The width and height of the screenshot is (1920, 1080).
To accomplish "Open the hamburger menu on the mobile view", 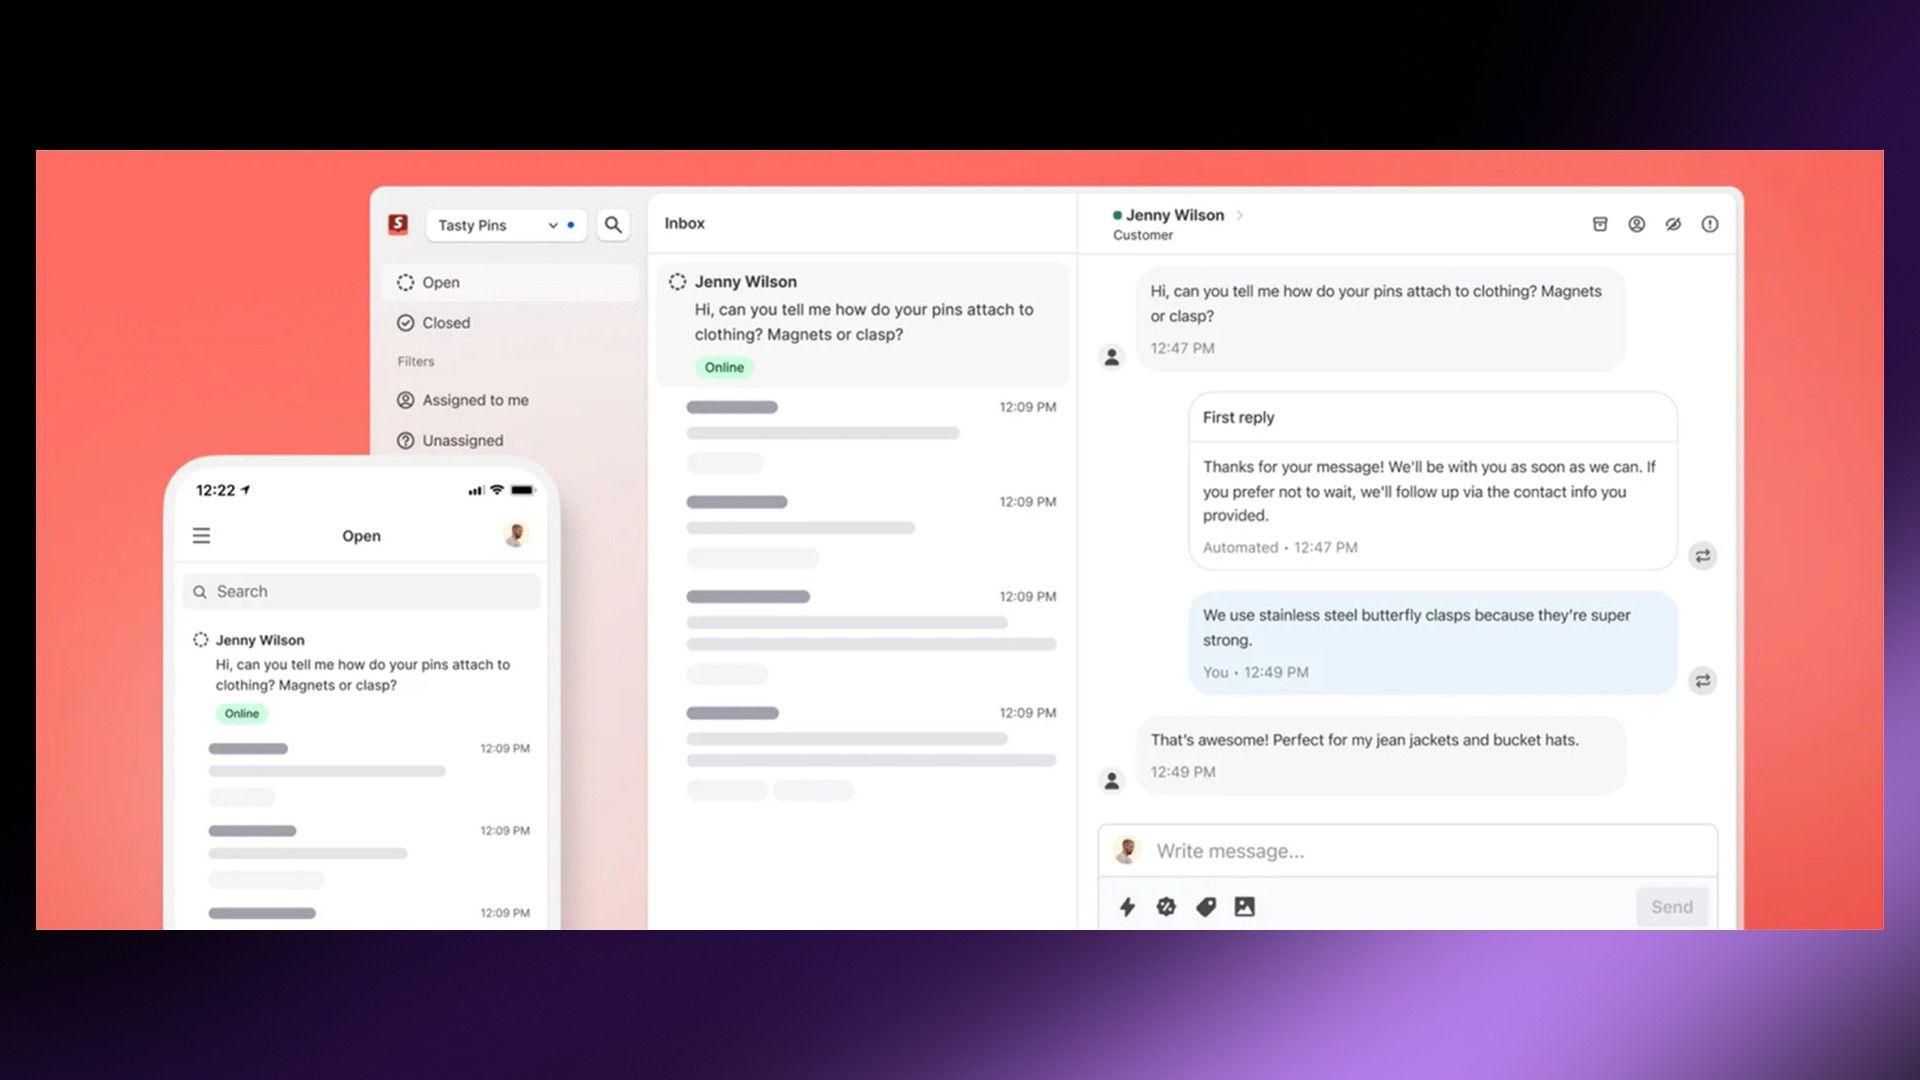I will [201, 536].
